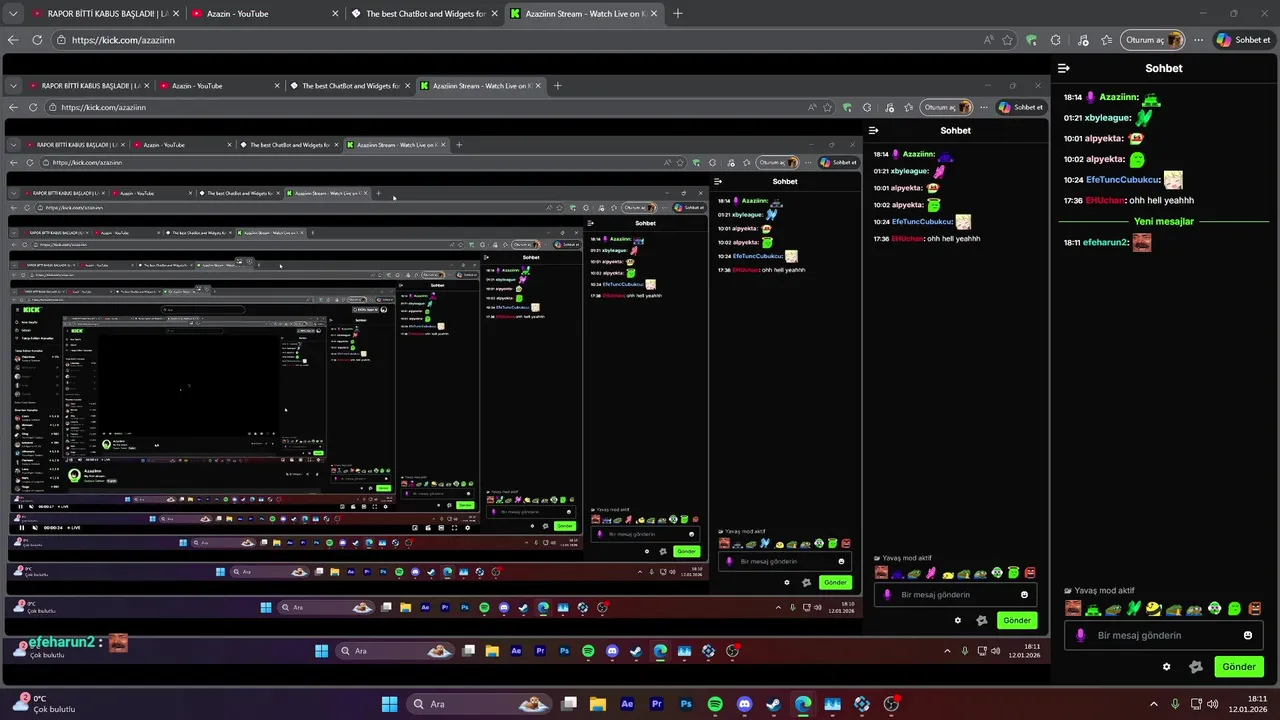Insert the angry orange face quick emote
The width and height of the screenshot is (1280, 720).
(x=1255, y=608)
